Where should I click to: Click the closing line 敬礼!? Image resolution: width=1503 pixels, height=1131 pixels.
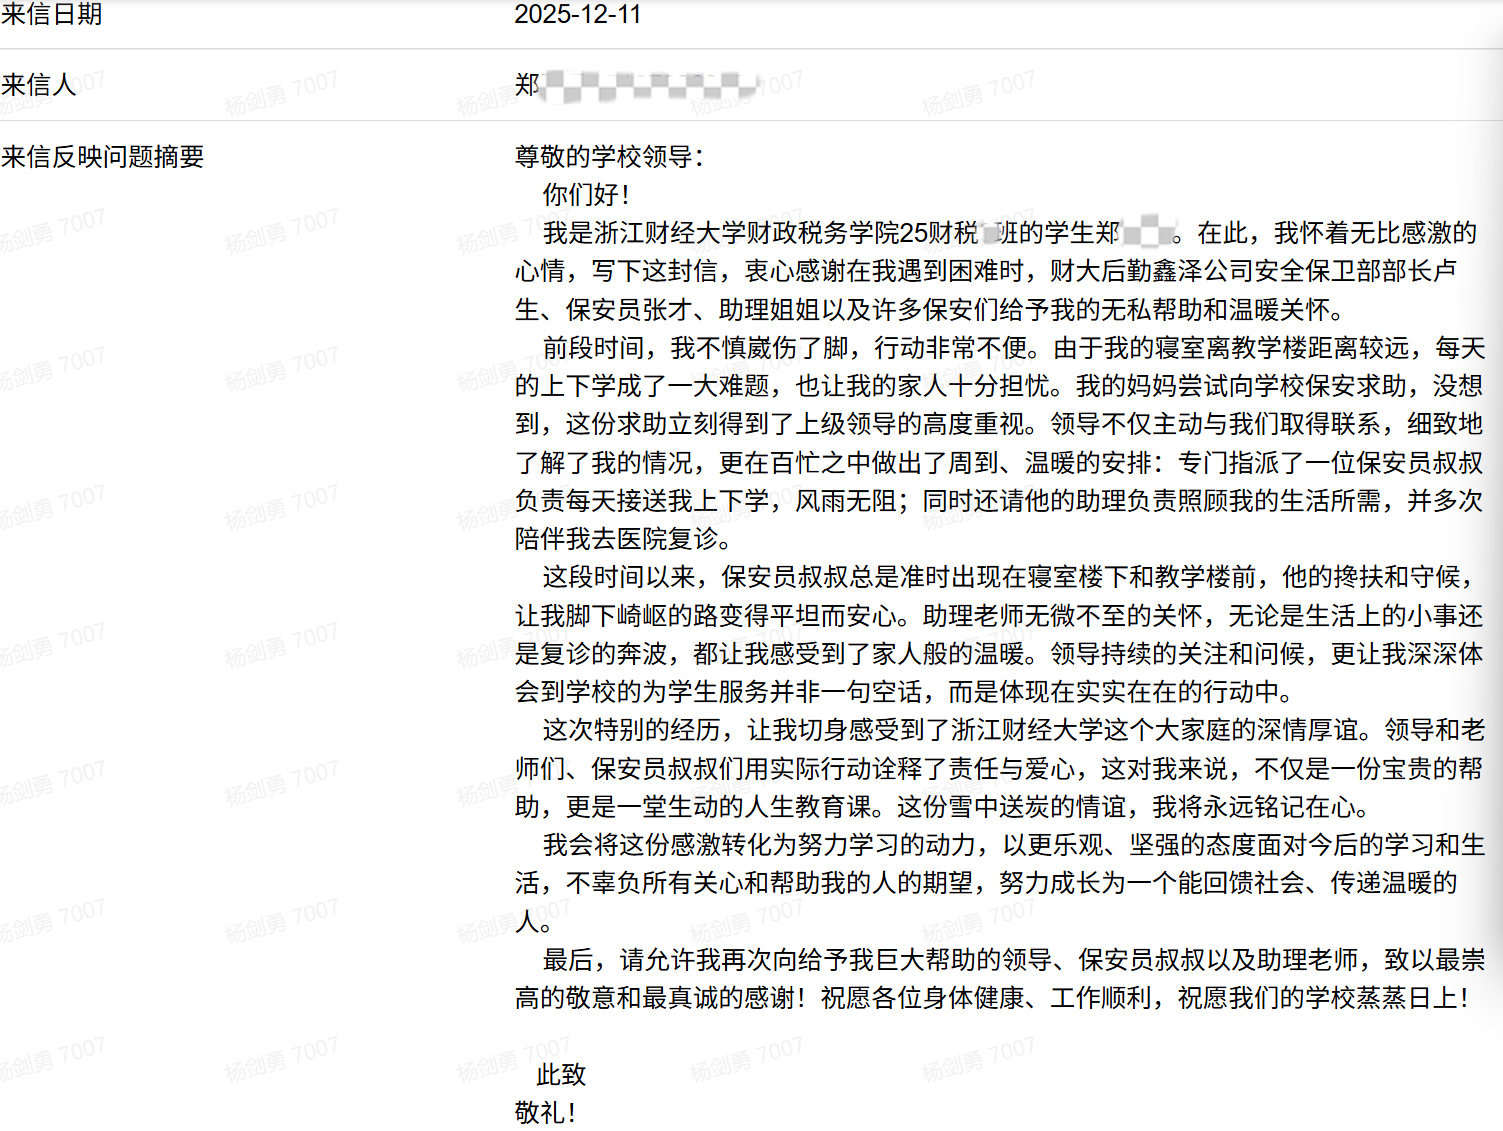(x=545, y=1113)
